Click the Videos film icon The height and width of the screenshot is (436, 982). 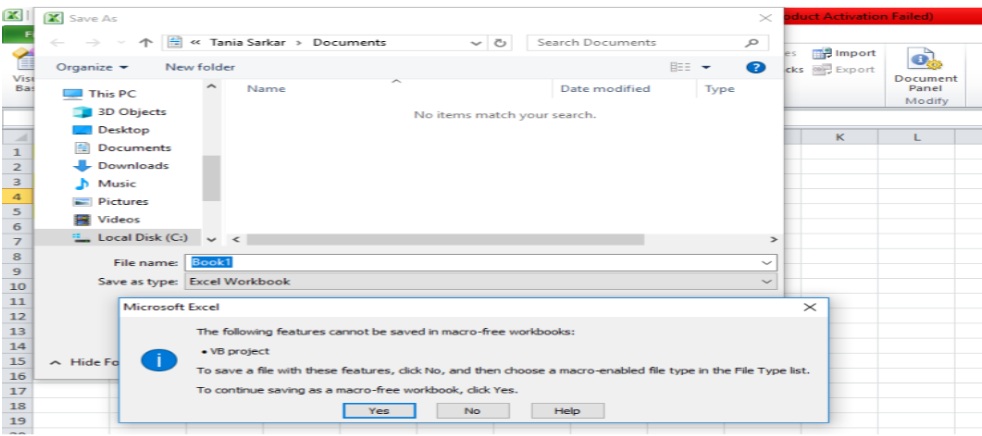82,220
